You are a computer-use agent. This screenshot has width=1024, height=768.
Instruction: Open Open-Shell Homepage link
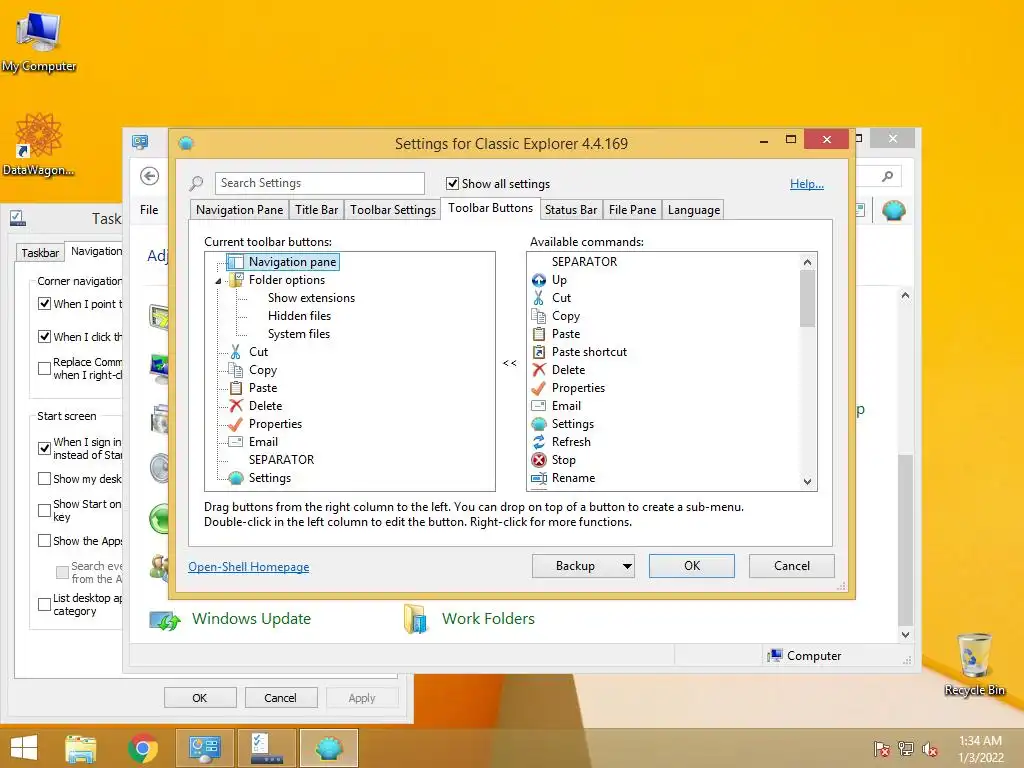(x=249, y=567)
